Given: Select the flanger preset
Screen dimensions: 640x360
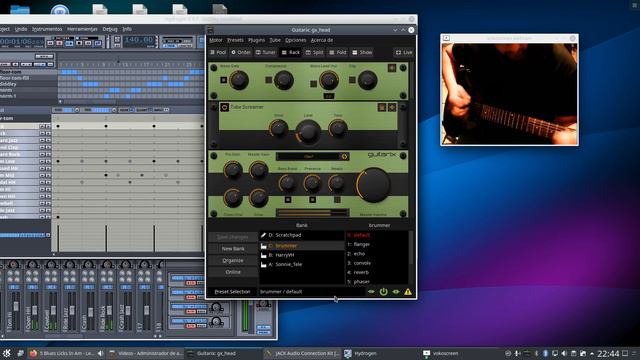Looking at the screenshot, I should pos(377,244).
